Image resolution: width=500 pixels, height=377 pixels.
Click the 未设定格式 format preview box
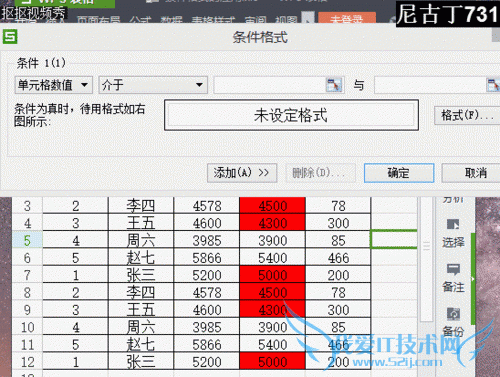click(291, 115)
